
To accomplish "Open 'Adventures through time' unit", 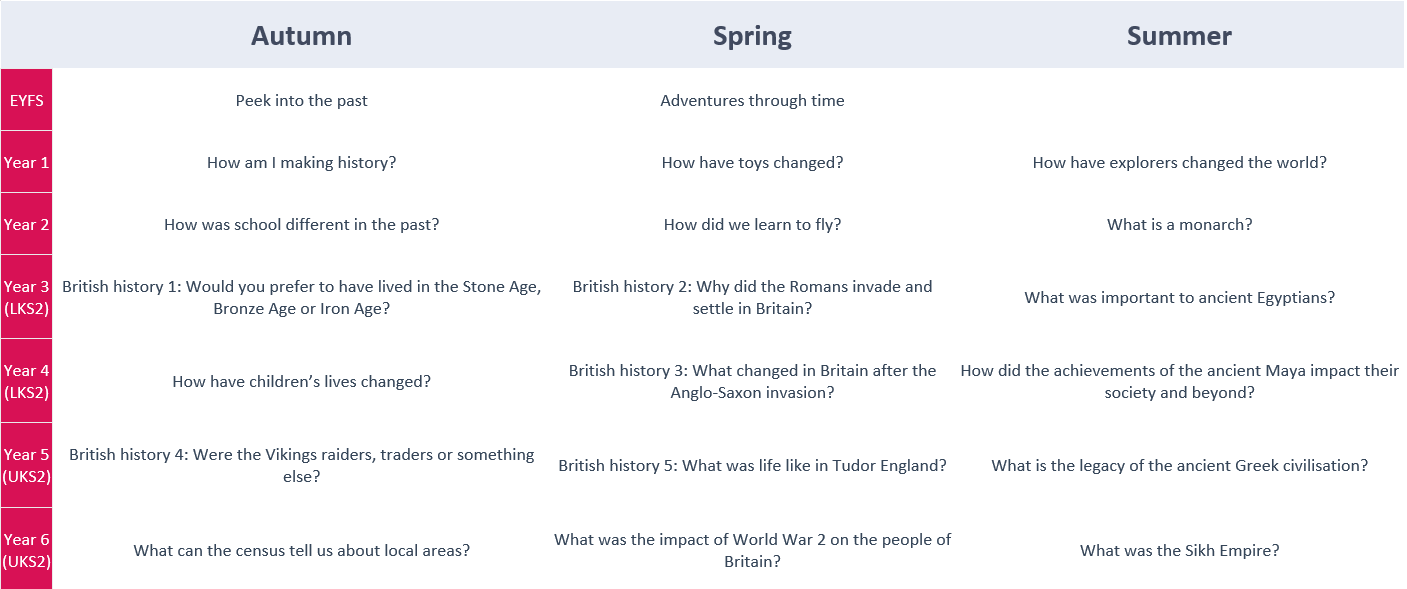I will point(752,100).
